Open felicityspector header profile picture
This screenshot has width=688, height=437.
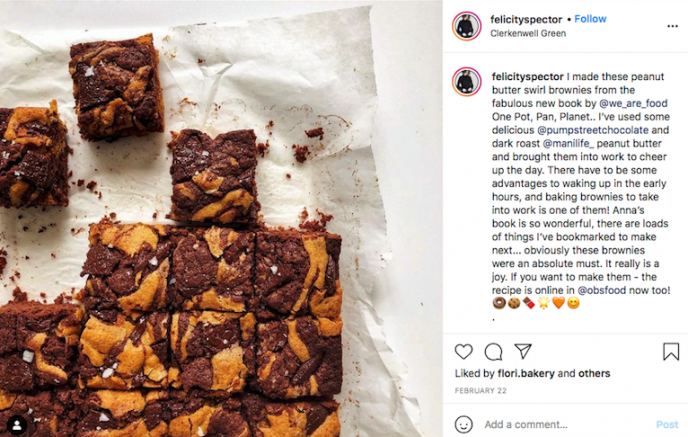(x=466, y=26)
